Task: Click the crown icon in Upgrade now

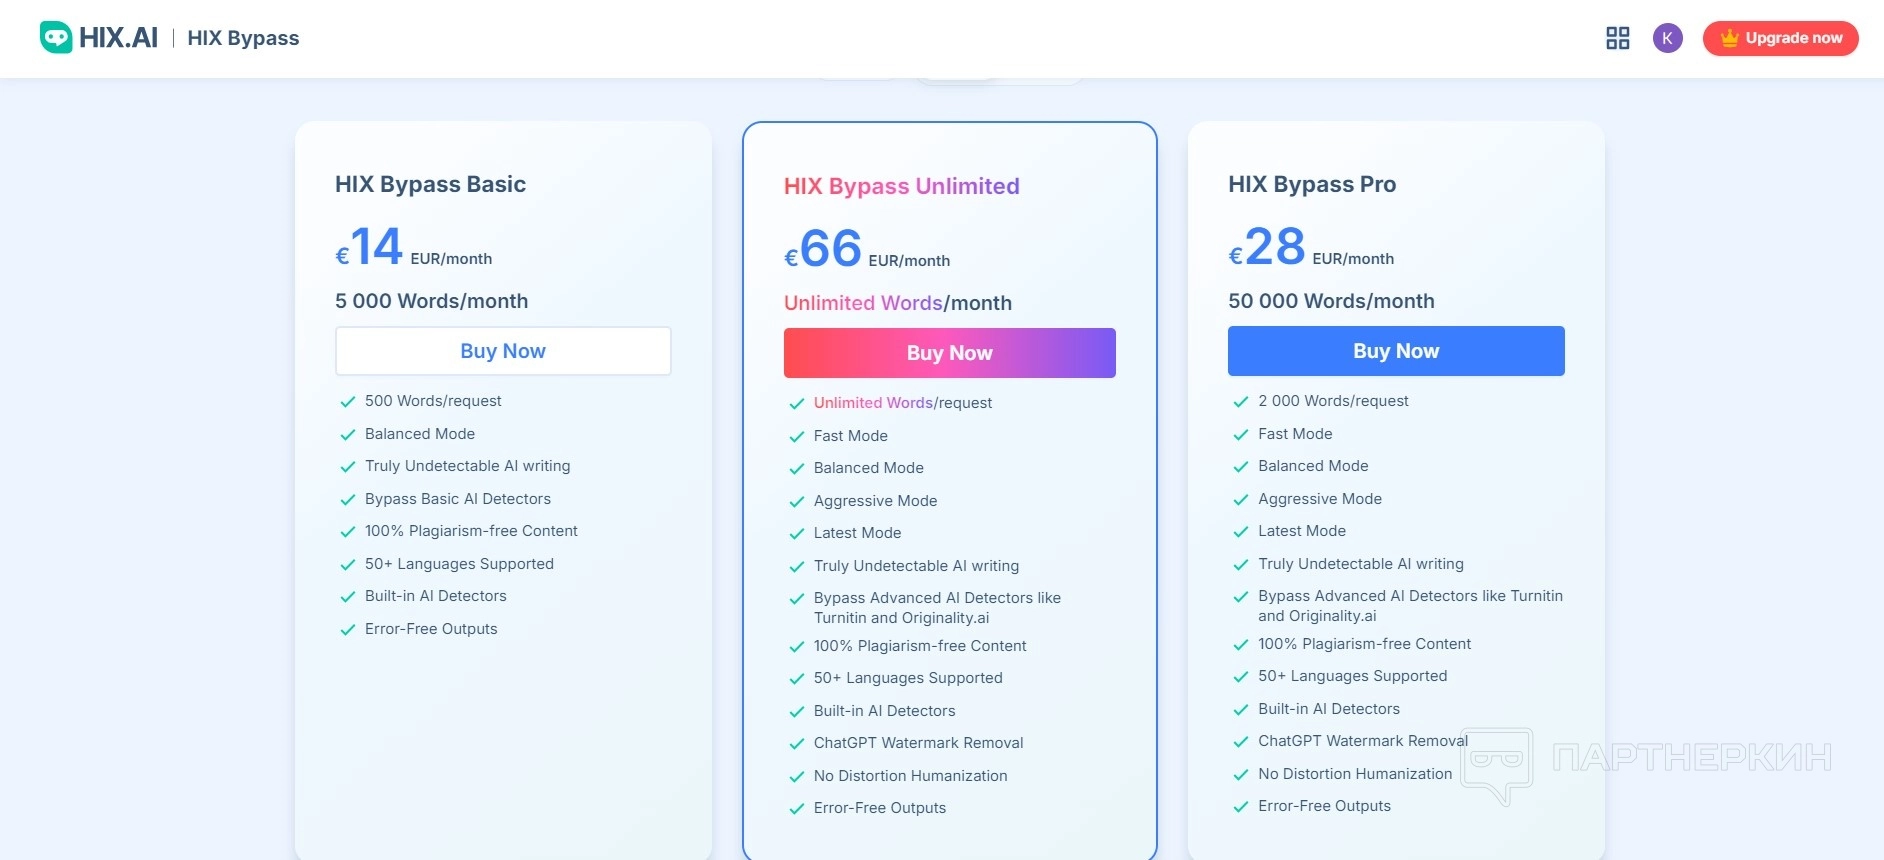Action: (x=1729, y=38)
